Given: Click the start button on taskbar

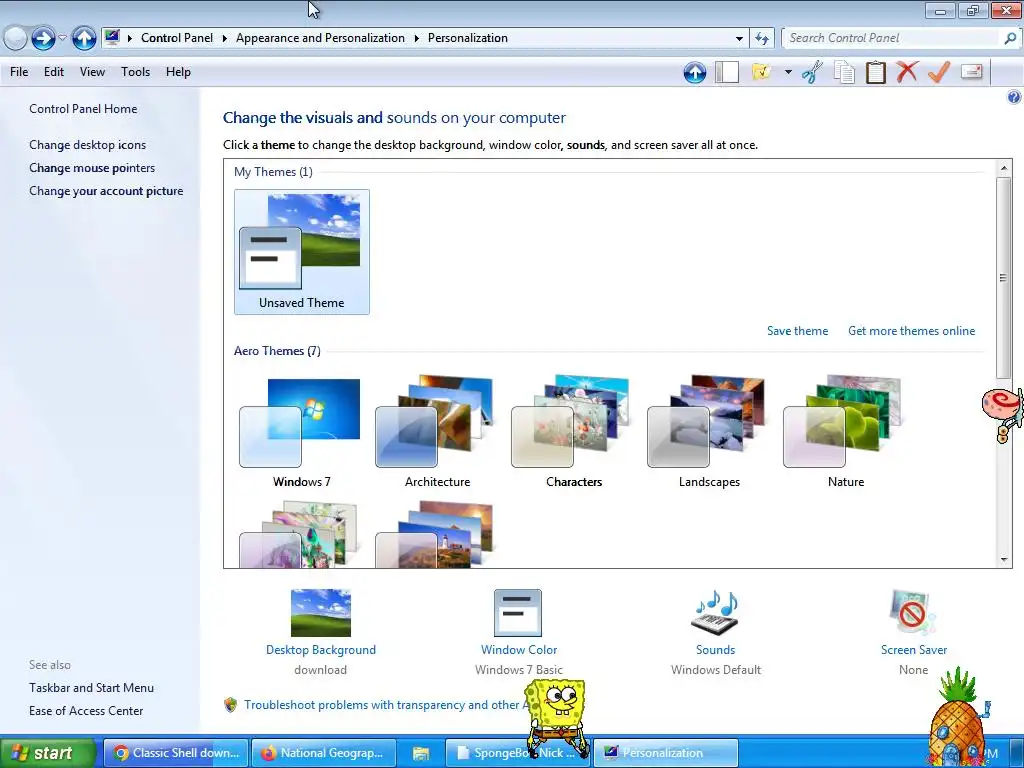Looking at the screenshot, I should tap(48, 753).
